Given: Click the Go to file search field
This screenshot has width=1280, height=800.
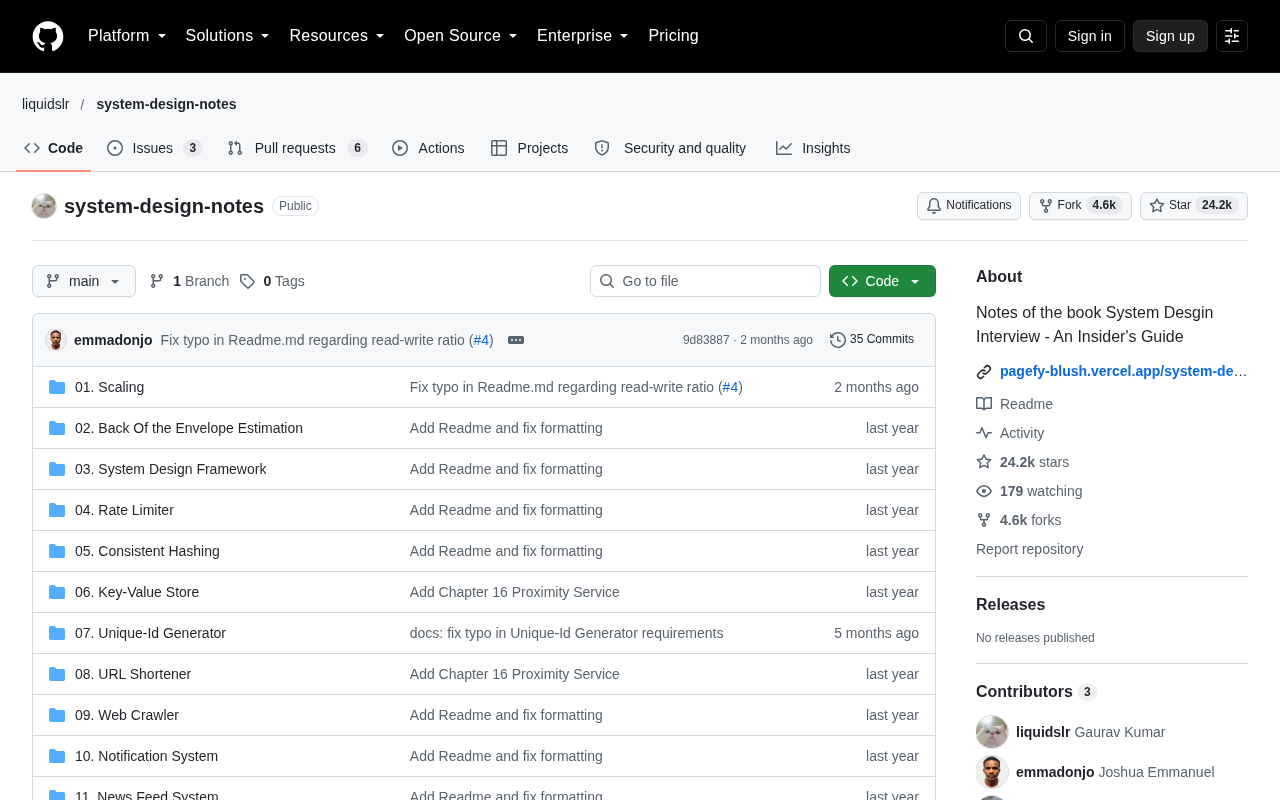Looking at the screenshot, I should 705,281.
